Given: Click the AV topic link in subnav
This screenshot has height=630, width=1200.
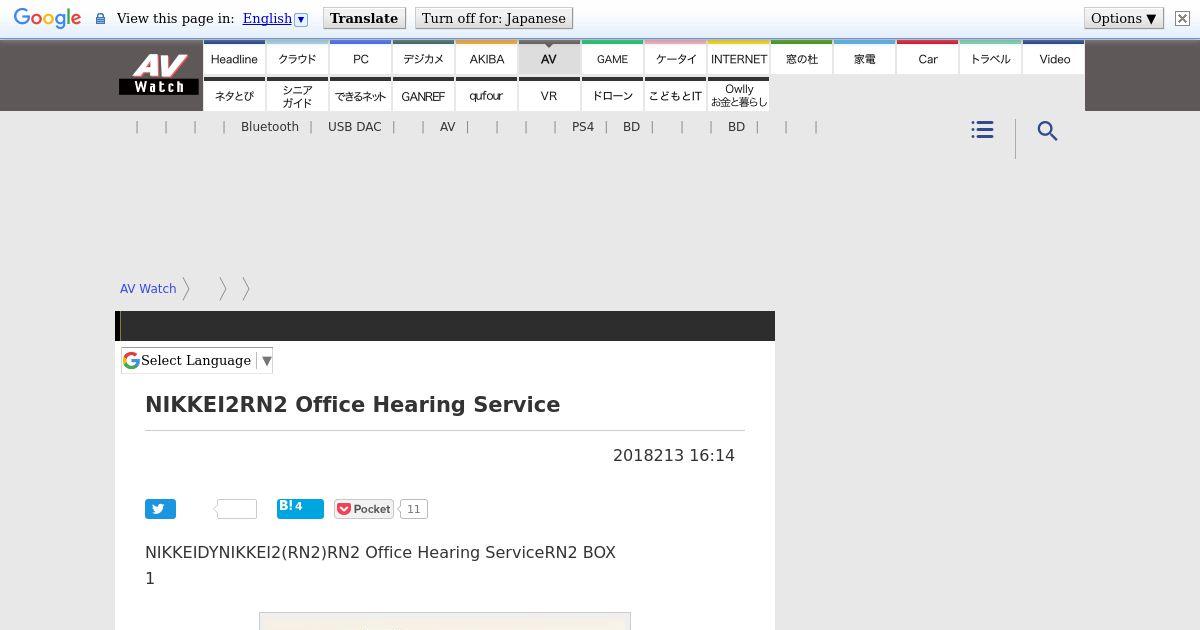Looking at the screenshot, I should coord(447,127).
